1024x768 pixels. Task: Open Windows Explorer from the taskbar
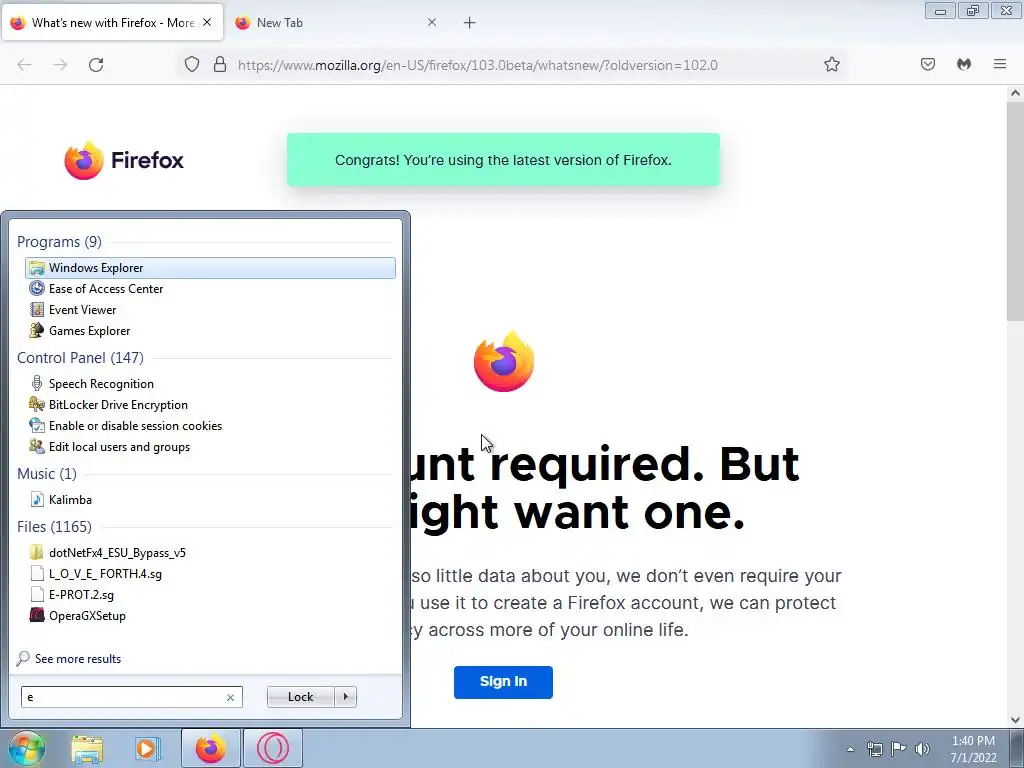[x=87, y=748]
